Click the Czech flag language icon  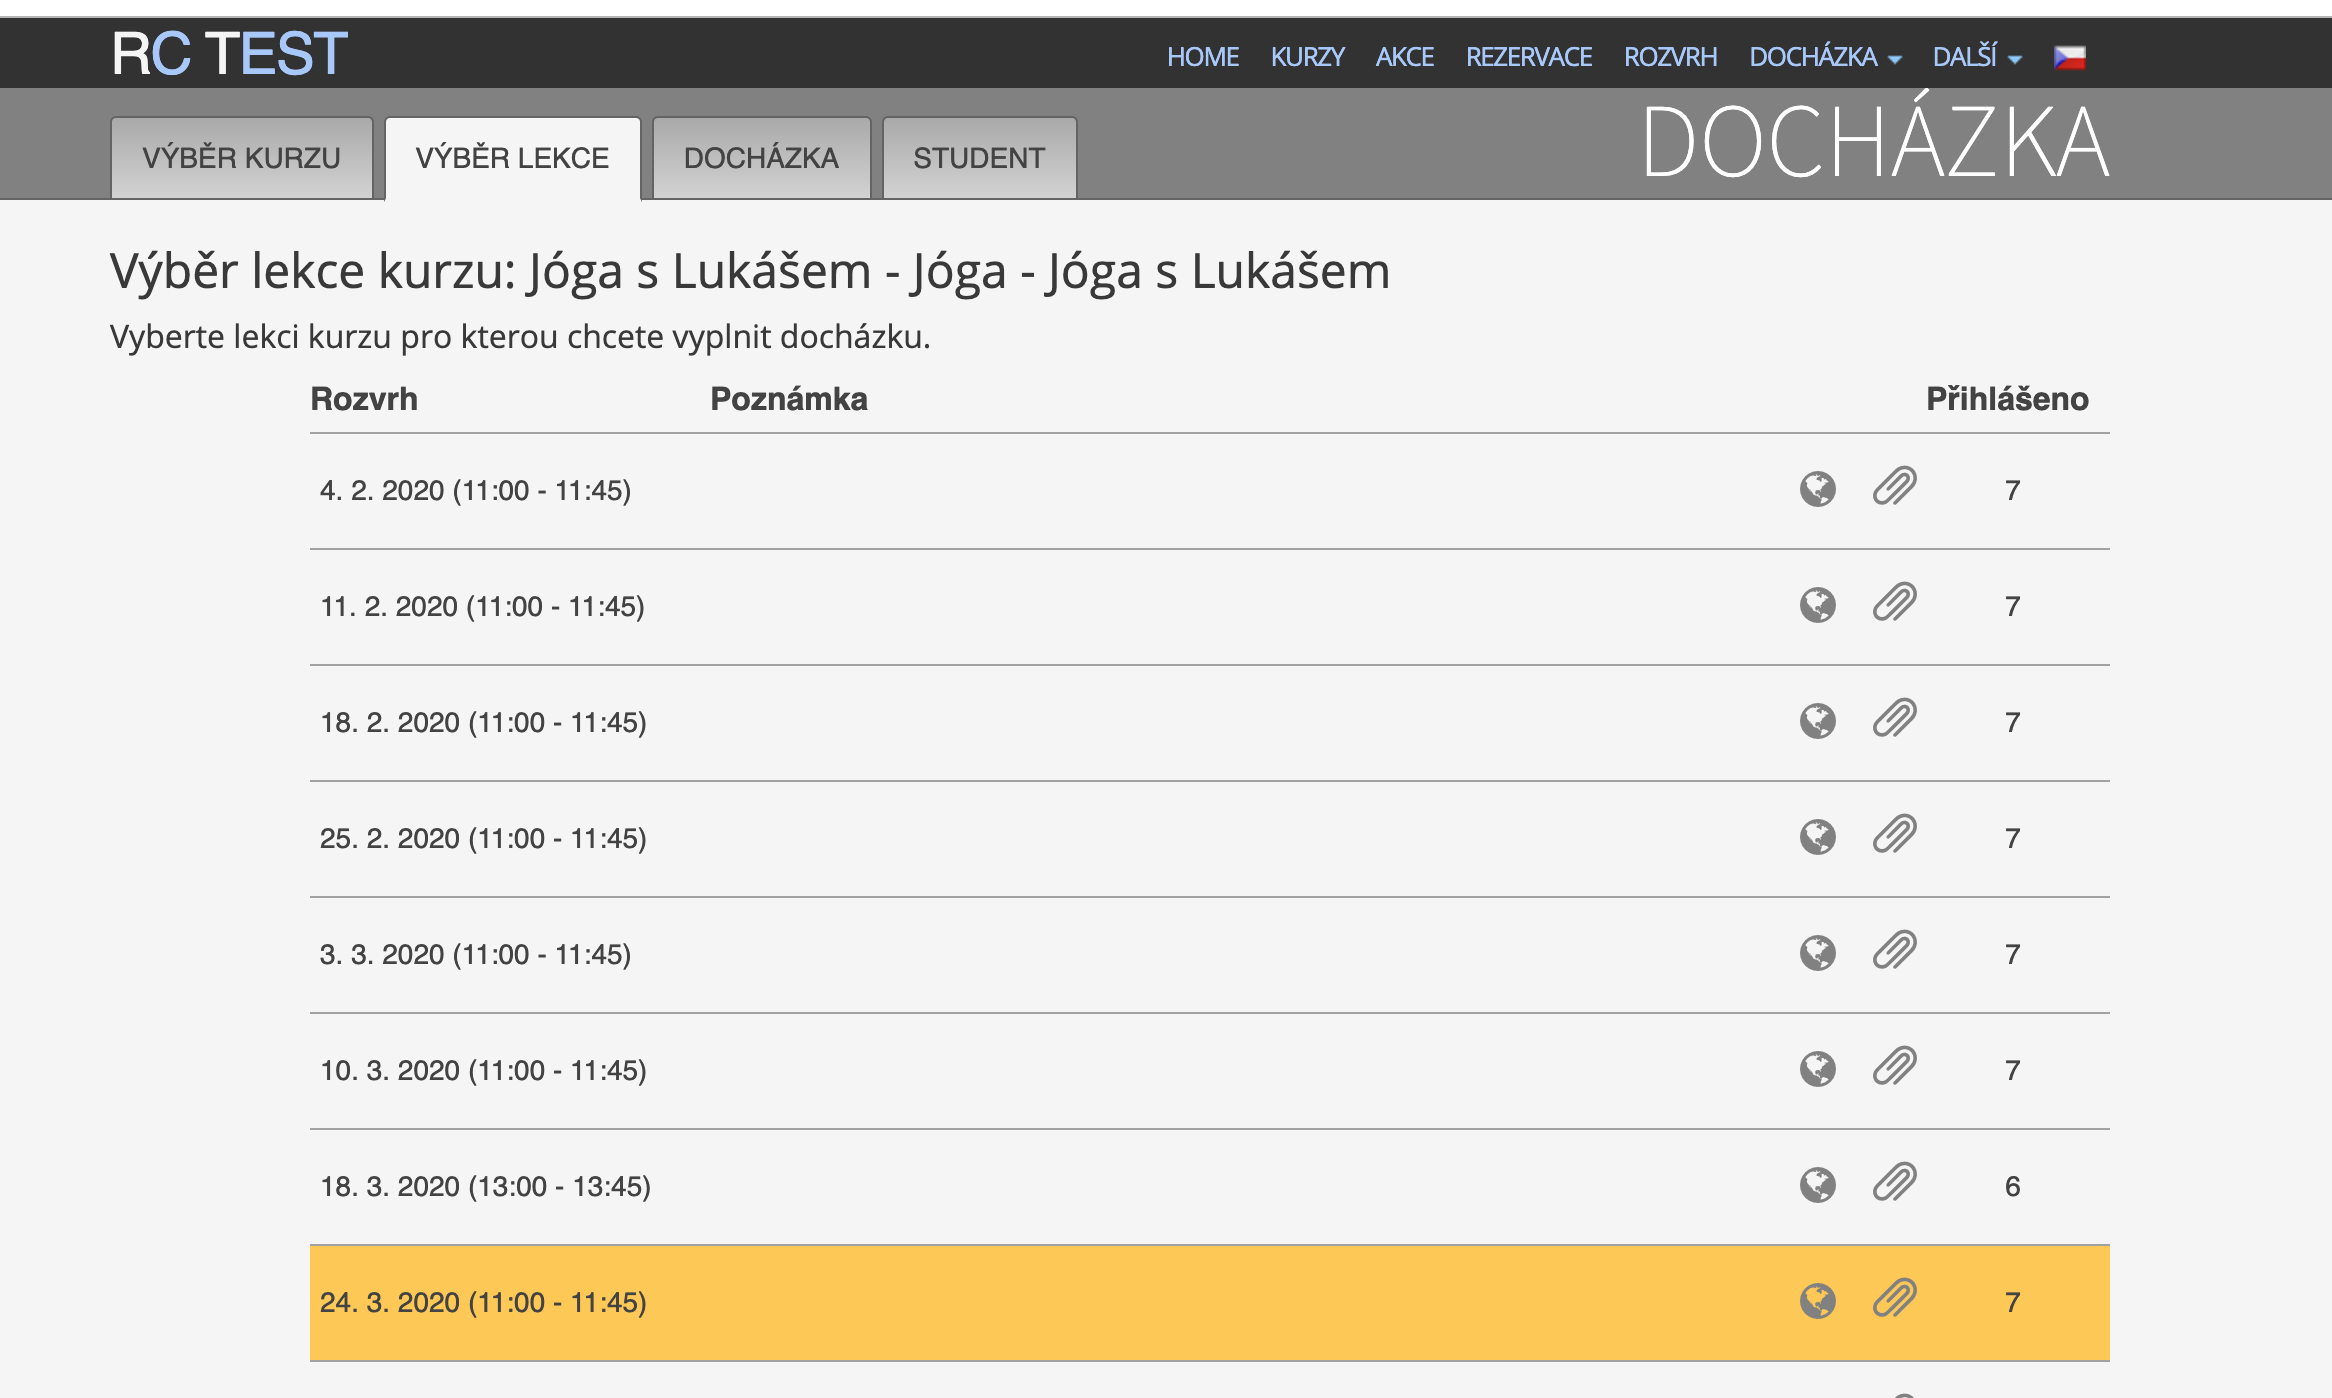(2069, 57)
